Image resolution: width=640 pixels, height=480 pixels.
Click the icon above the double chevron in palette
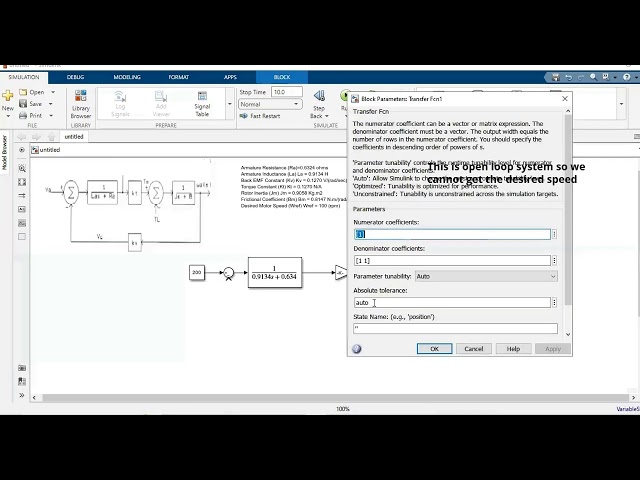(22, 381)
